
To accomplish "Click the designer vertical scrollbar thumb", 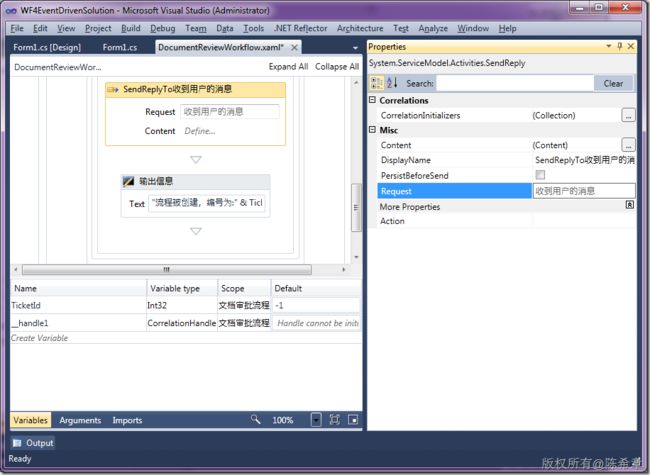I will 355,207.
